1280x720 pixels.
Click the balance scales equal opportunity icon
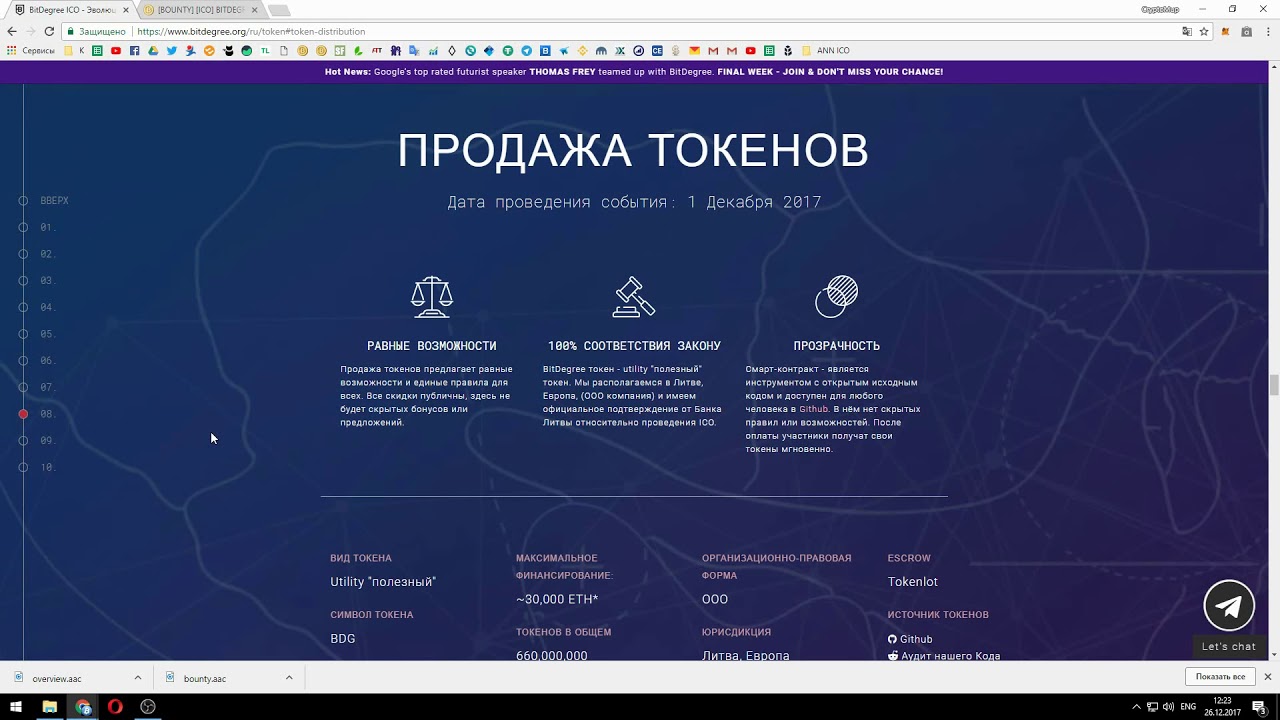pyautogui.click(x=432, y=297)
